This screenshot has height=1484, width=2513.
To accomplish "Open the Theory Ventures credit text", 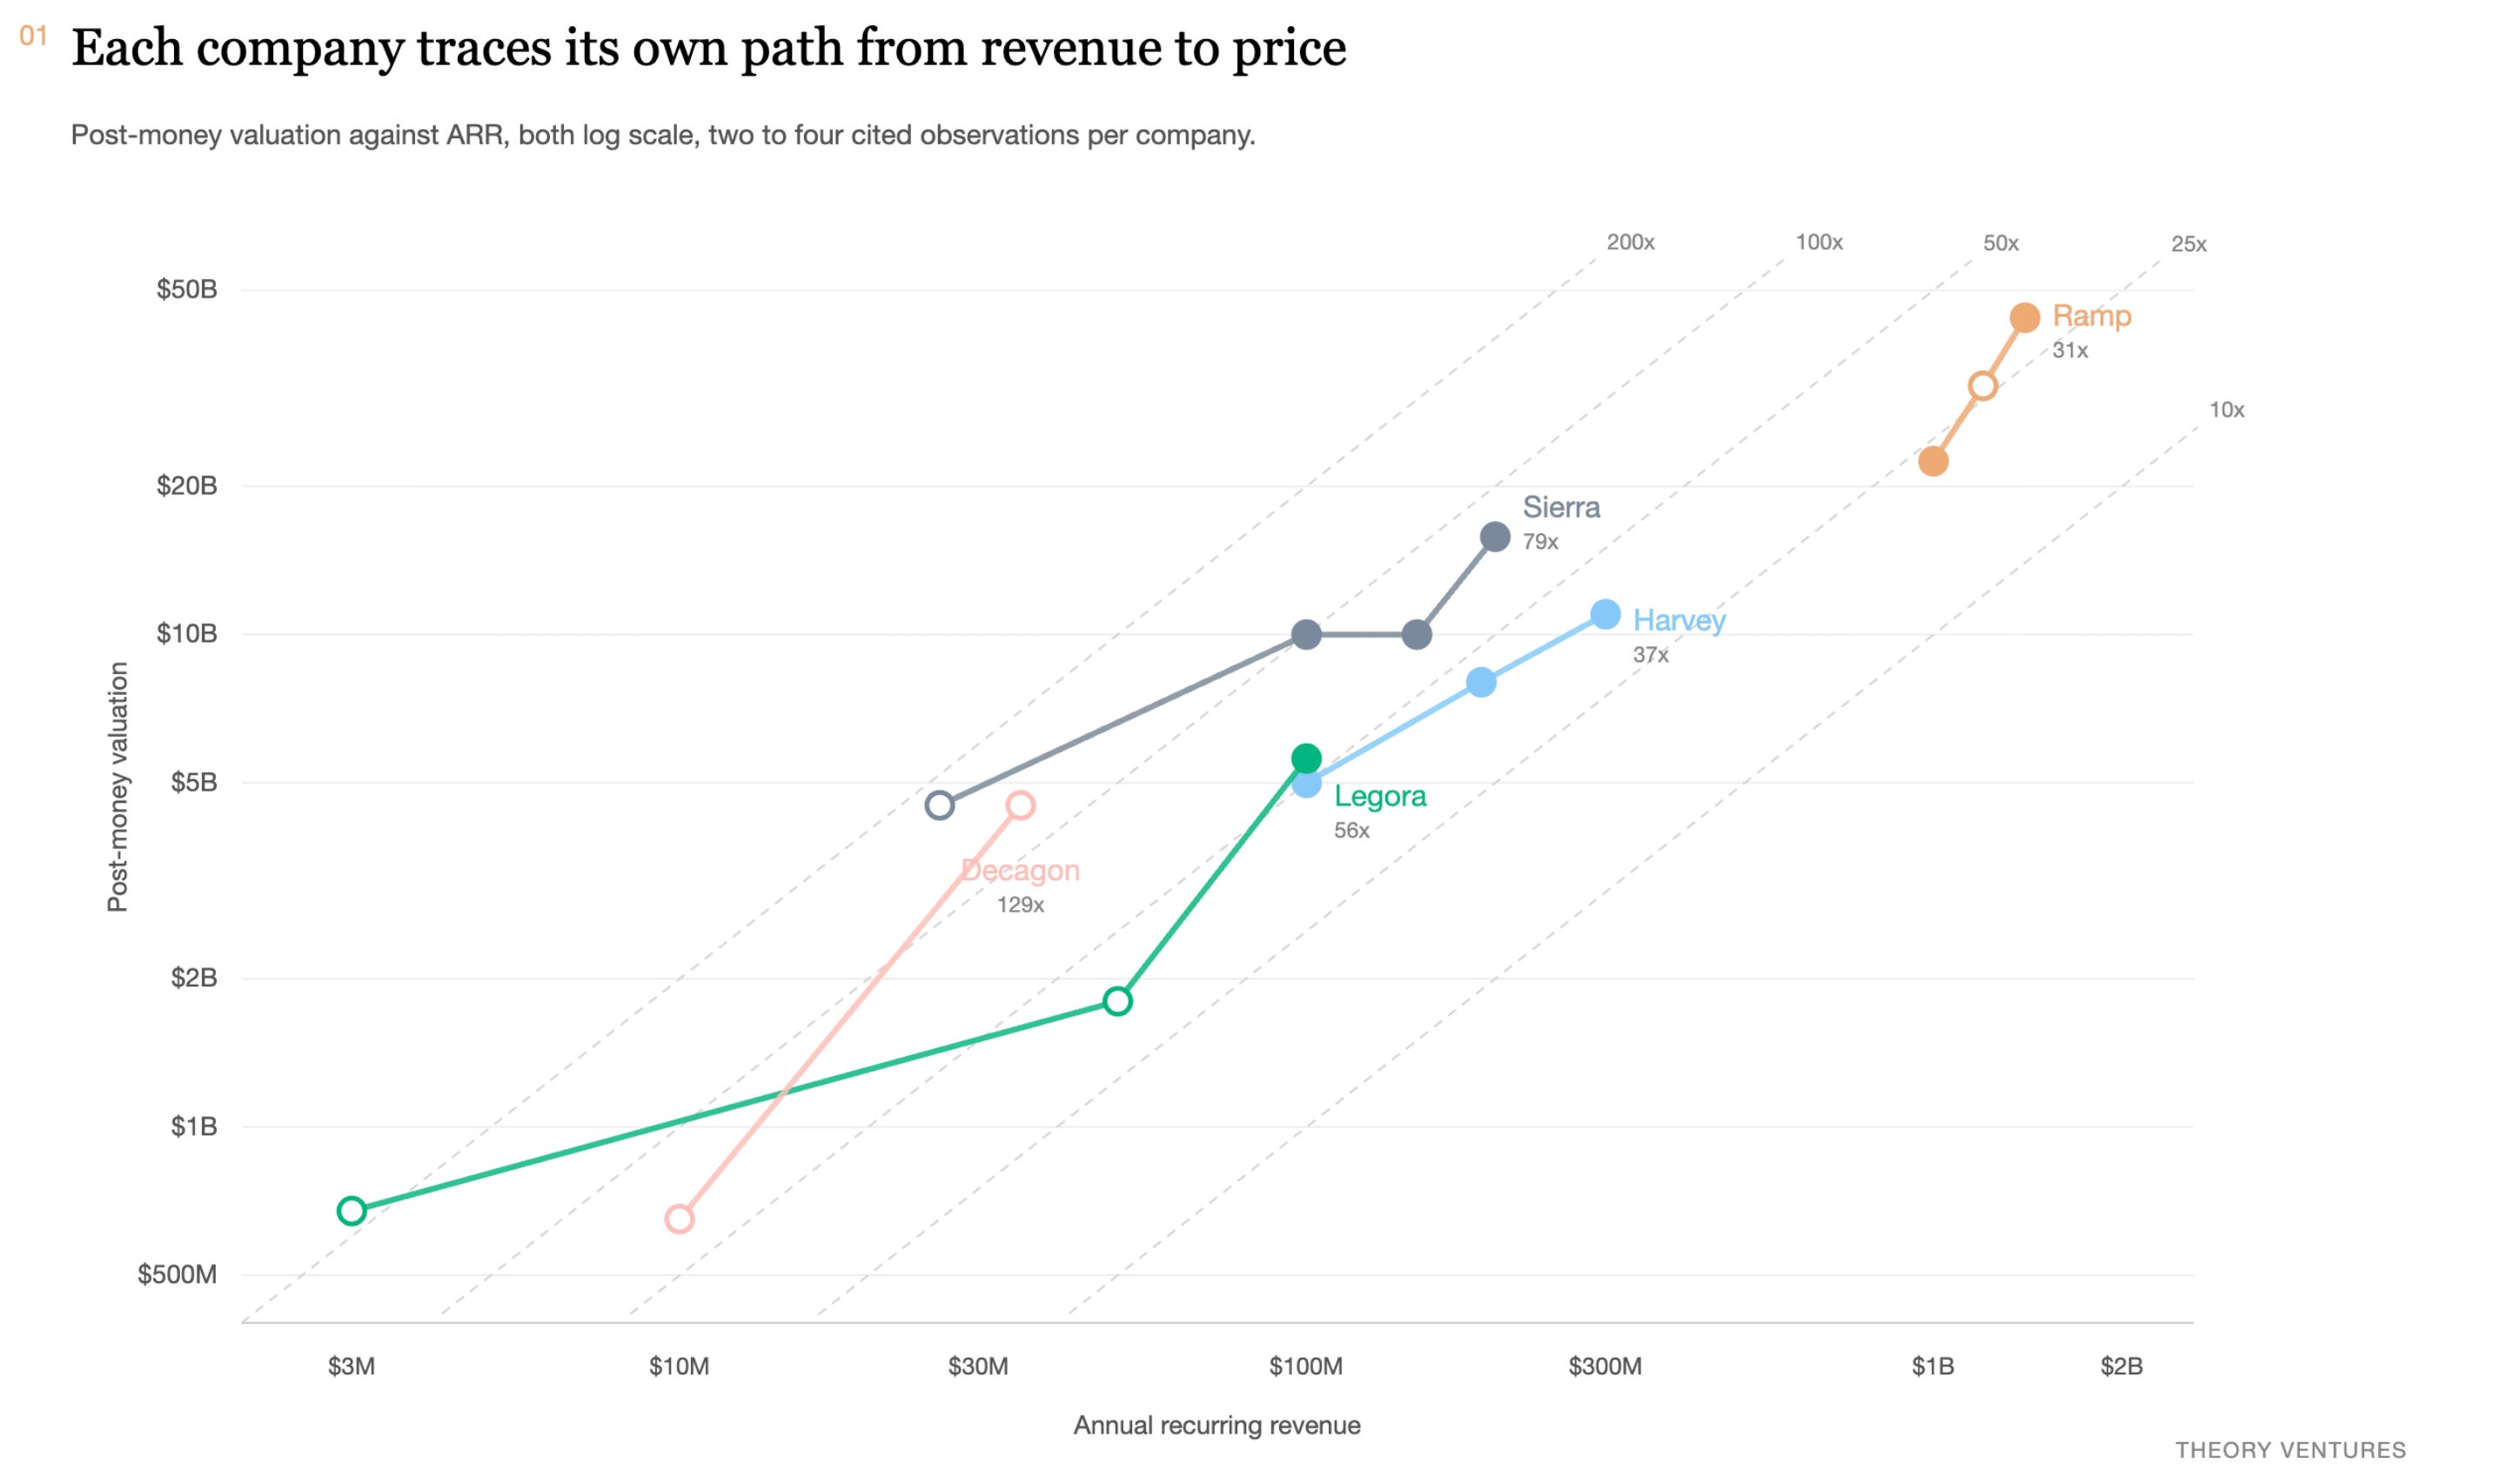I will (x=2290, y=1450).
